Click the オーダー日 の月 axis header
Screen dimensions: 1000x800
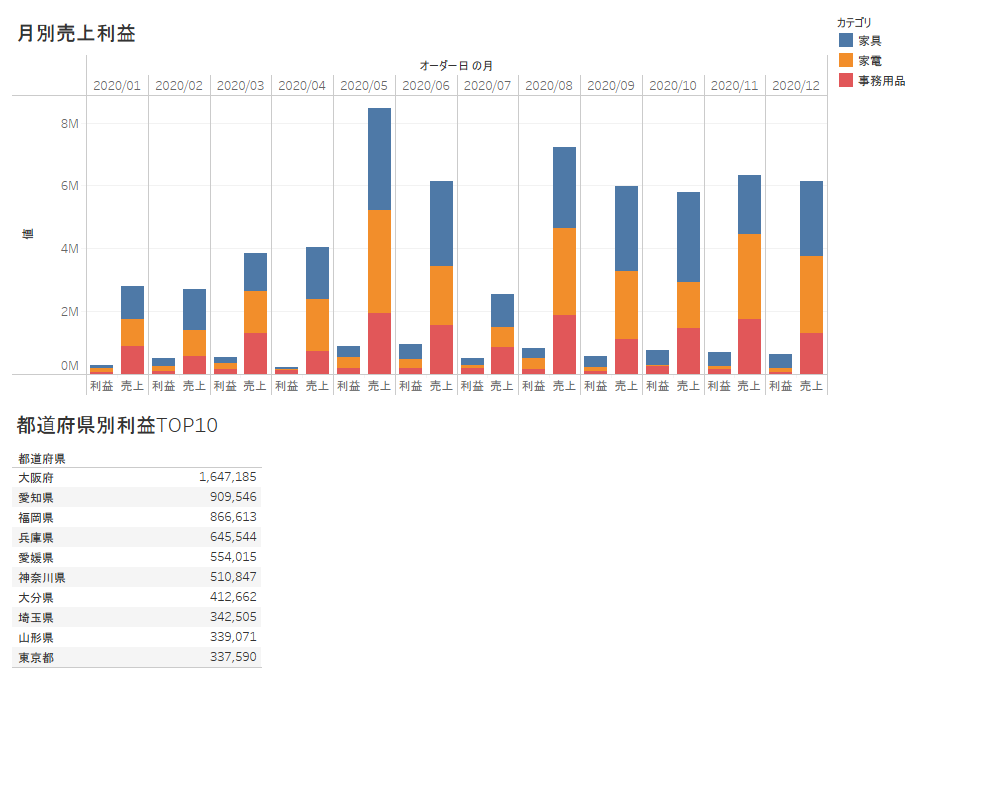tap(456, 66)
